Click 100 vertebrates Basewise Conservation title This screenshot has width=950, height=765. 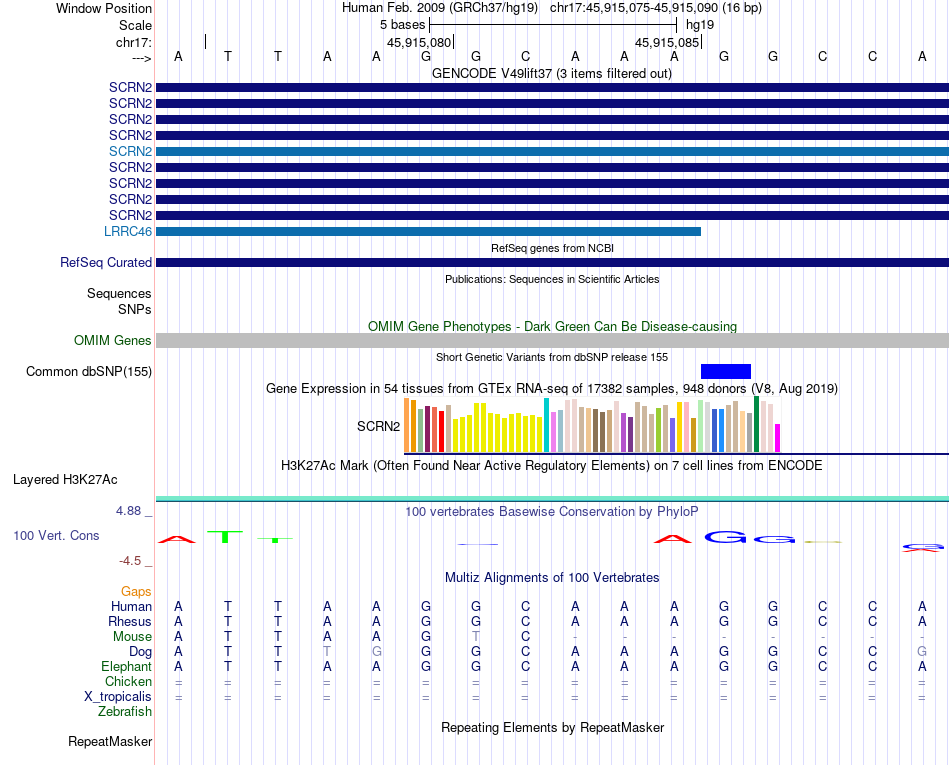[552, 512]
